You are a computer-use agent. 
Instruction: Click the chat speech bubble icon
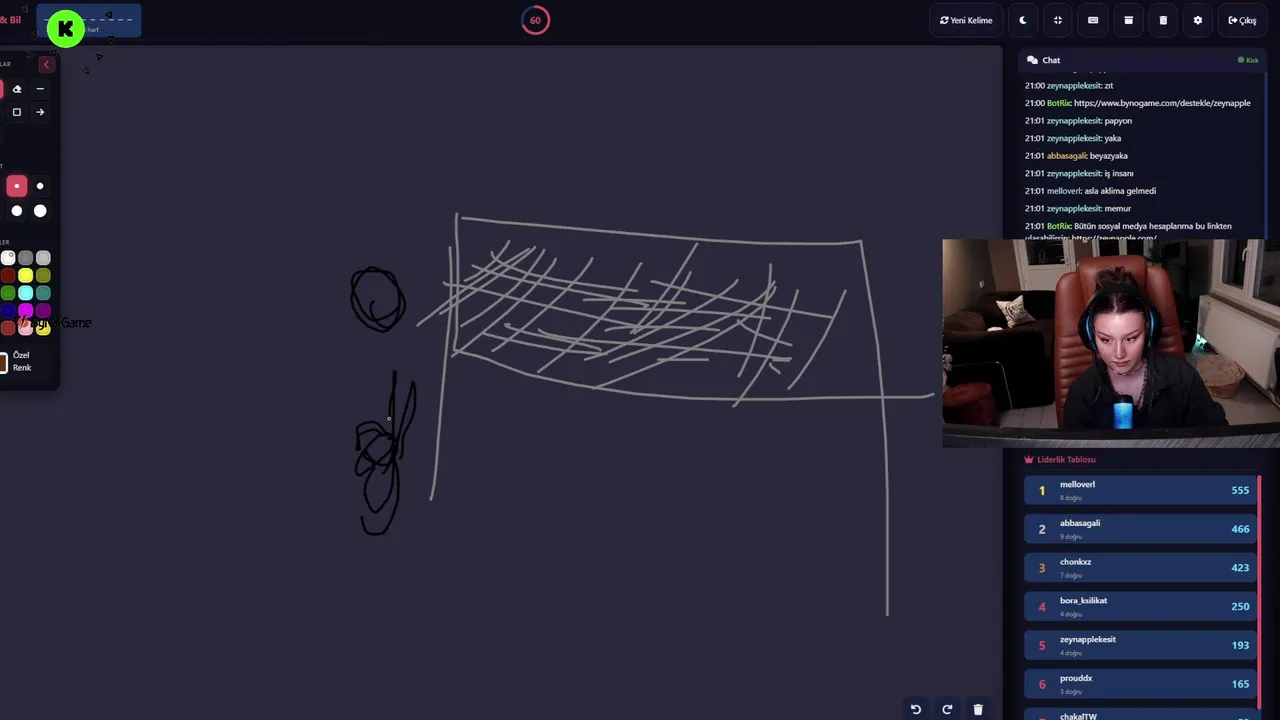click(x=1032, y=60)
